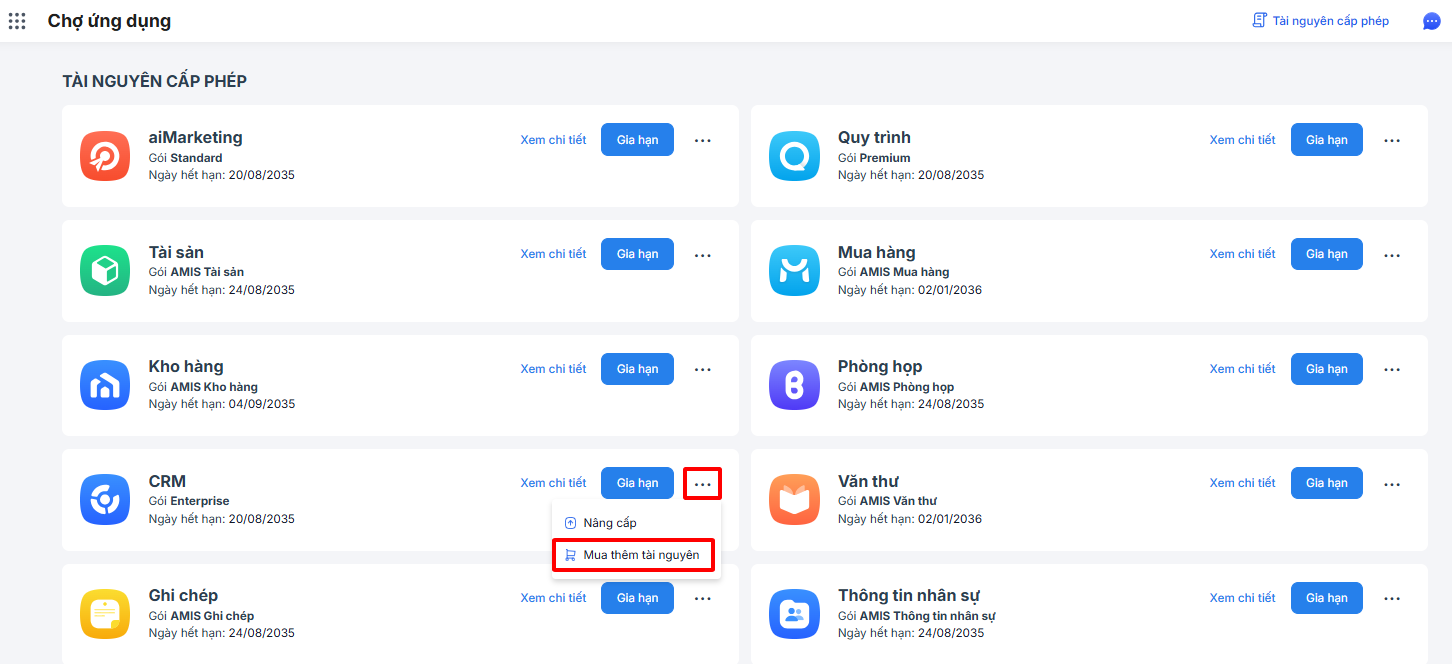Screen dimensions: 1452x664
Task: Open the chat bubble icon at top right
Action: coord(1432,21)
